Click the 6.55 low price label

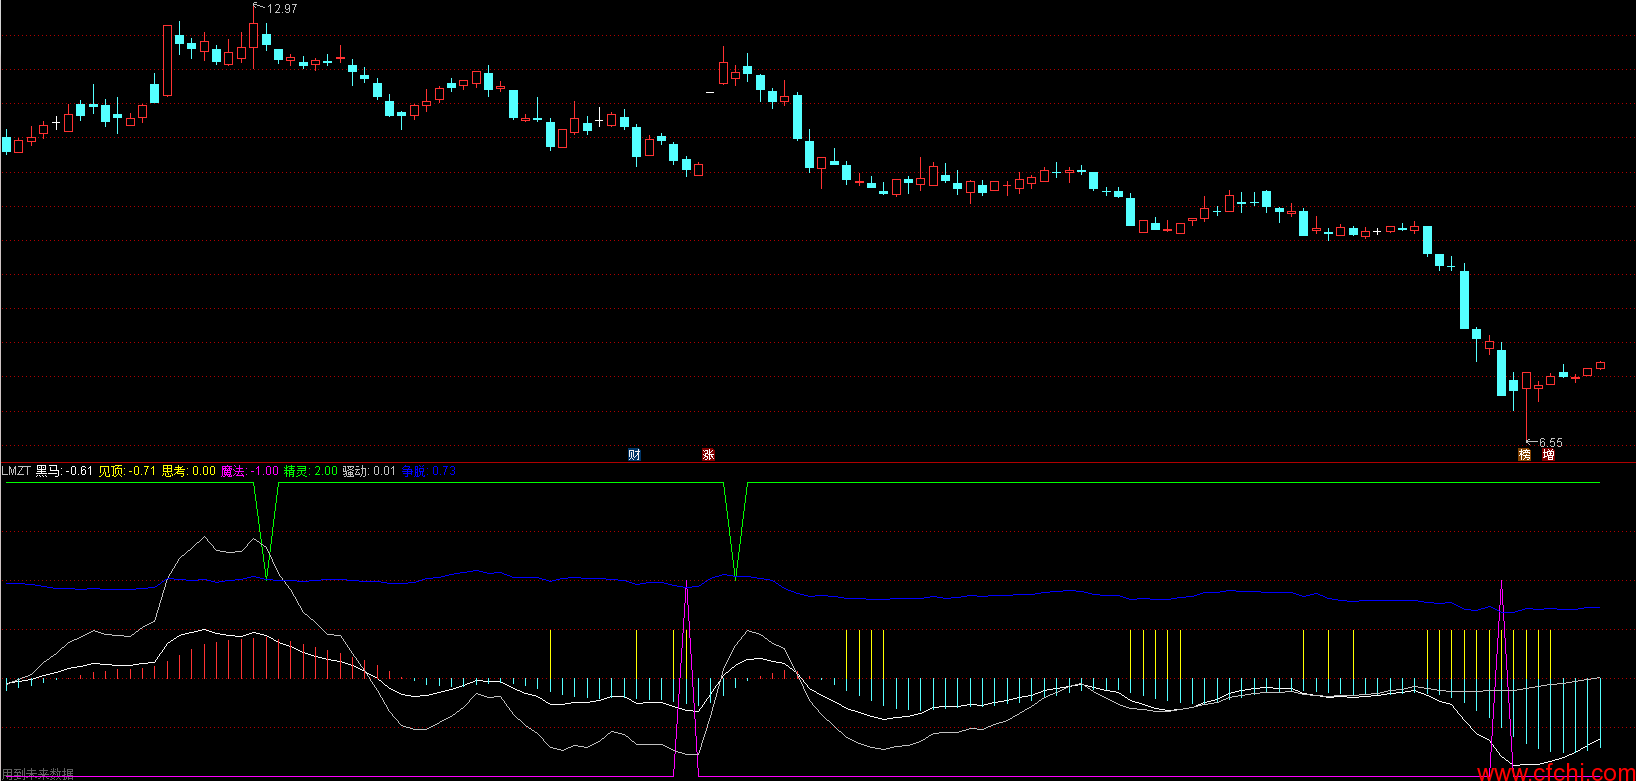1550,442
